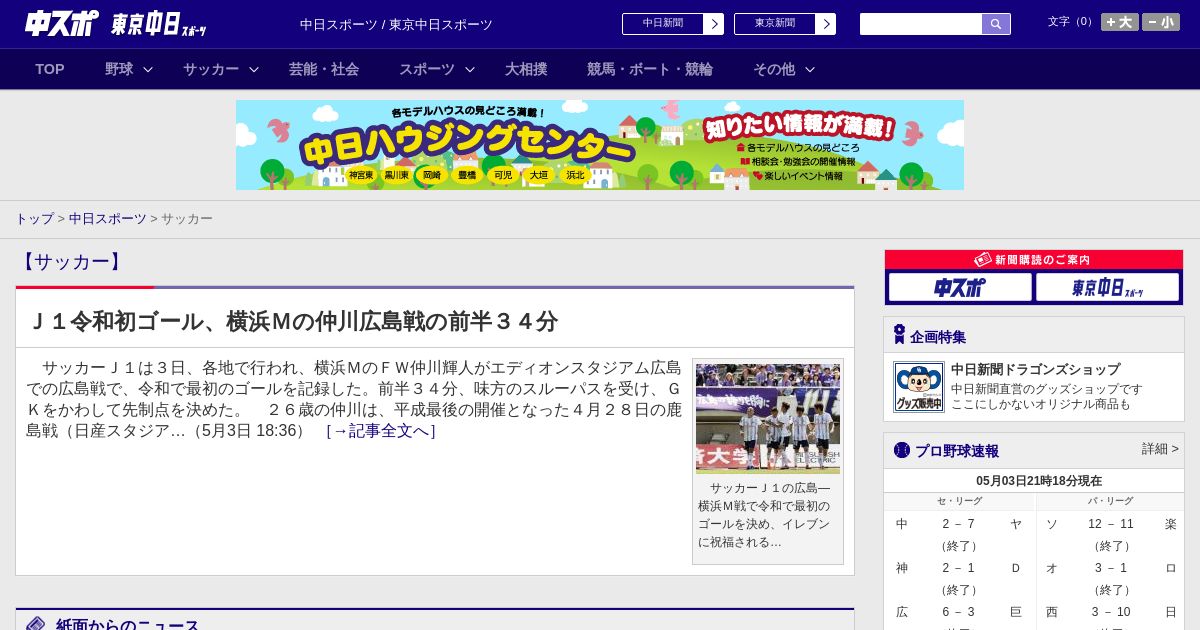Click the 05月03日21時18分現在 timestamp
The width and height of the screenshot is (1200, 630).
1039,481
